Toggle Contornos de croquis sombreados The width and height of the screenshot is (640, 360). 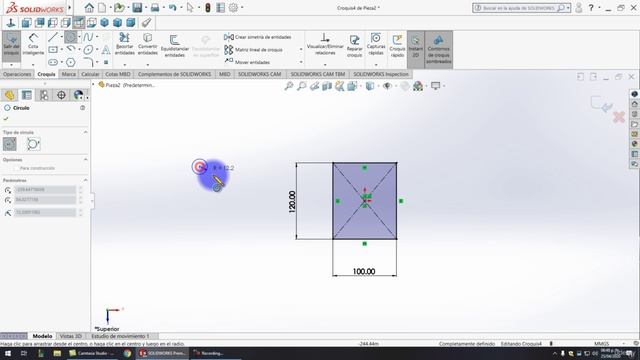click(439, 49)
